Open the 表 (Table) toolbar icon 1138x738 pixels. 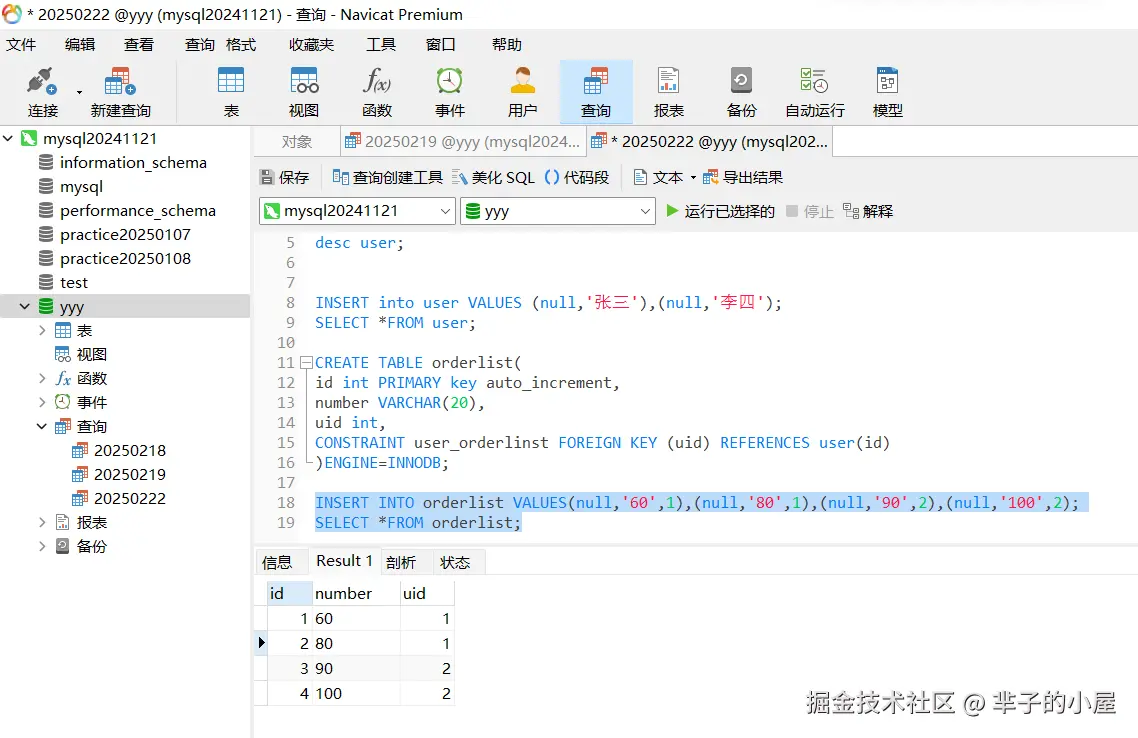(x=231, y=91)
